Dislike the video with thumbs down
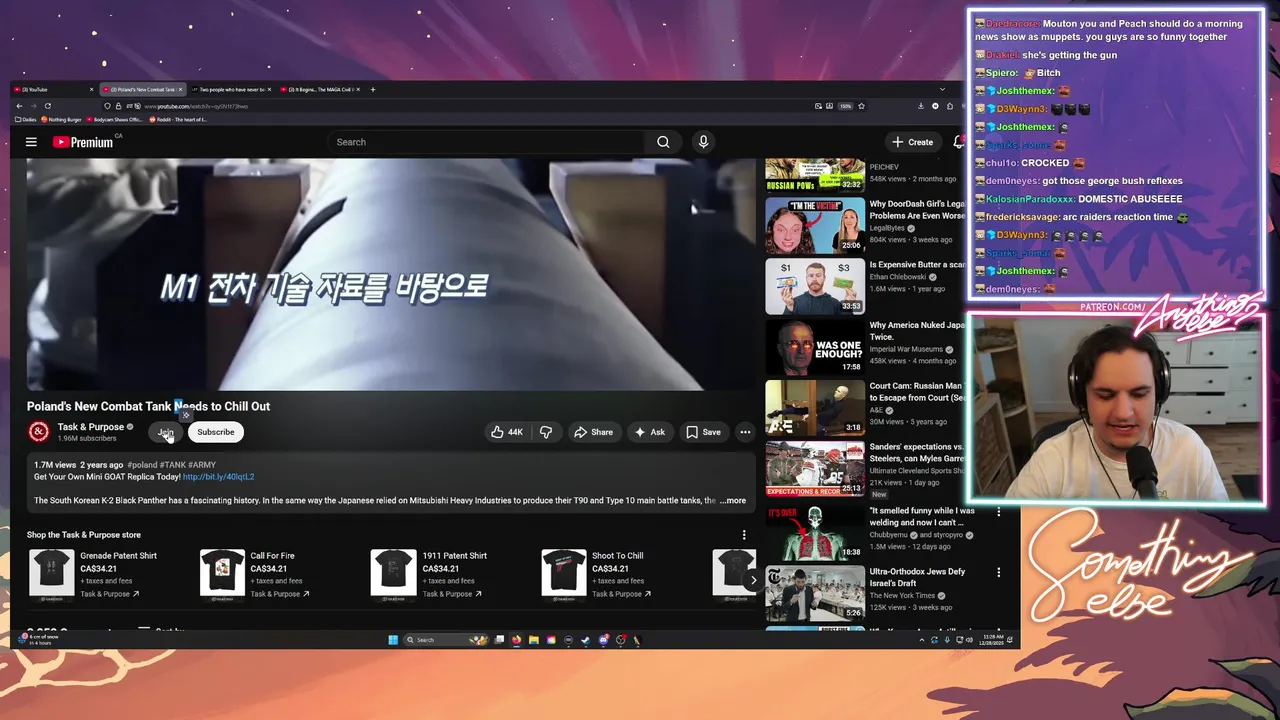Image resolution: width=1280 pixels, height=720 pixels. tap(546, 432)
